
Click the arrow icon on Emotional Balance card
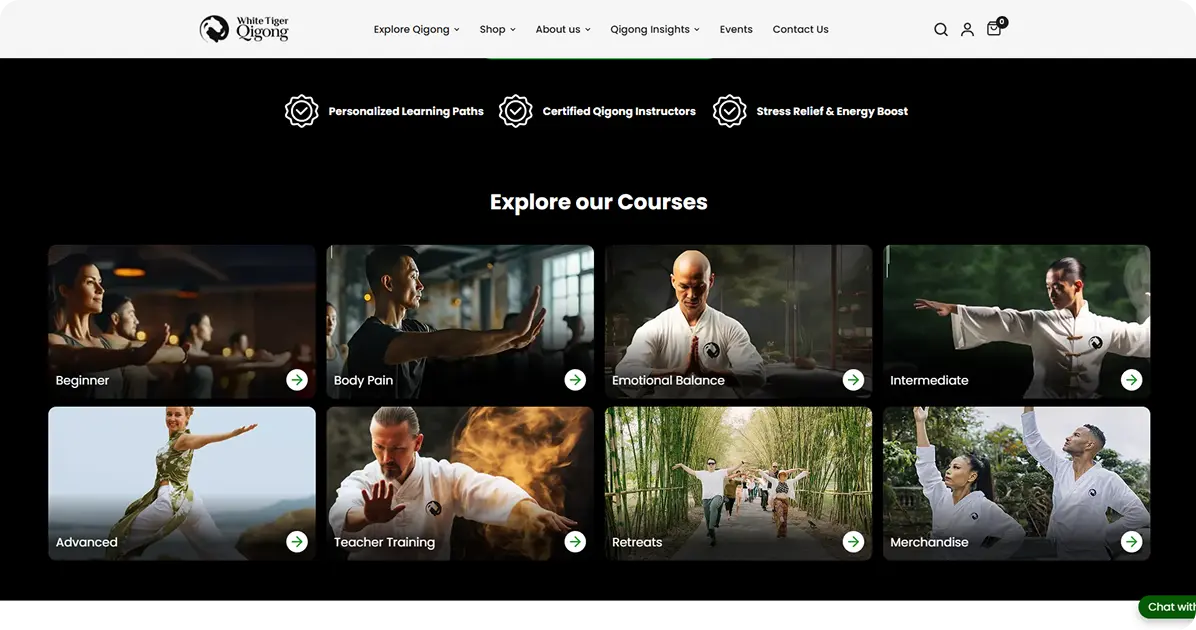click(854, 380)
